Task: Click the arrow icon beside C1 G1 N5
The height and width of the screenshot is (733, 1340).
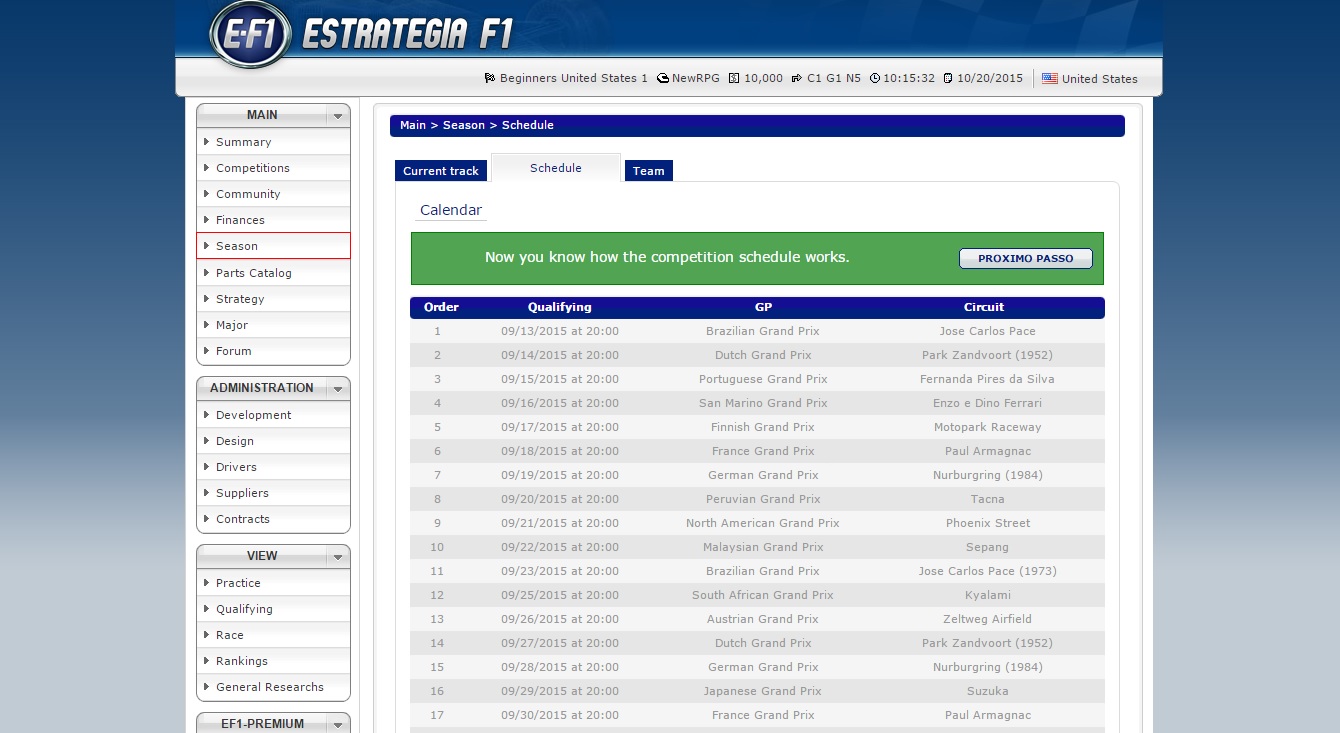Action: [x=797, y=78]
